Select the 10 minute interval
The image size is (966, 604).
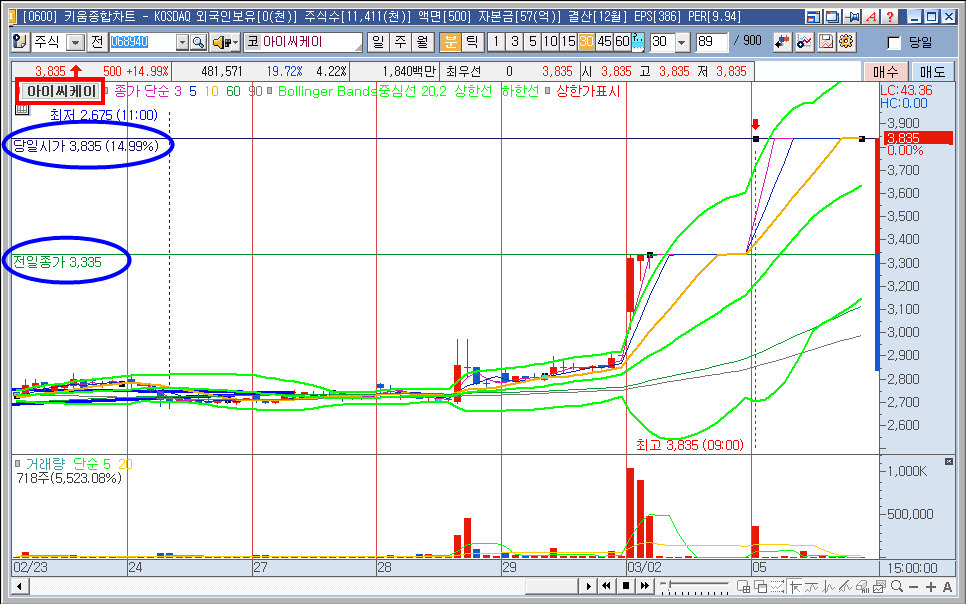tap(550, 42)
